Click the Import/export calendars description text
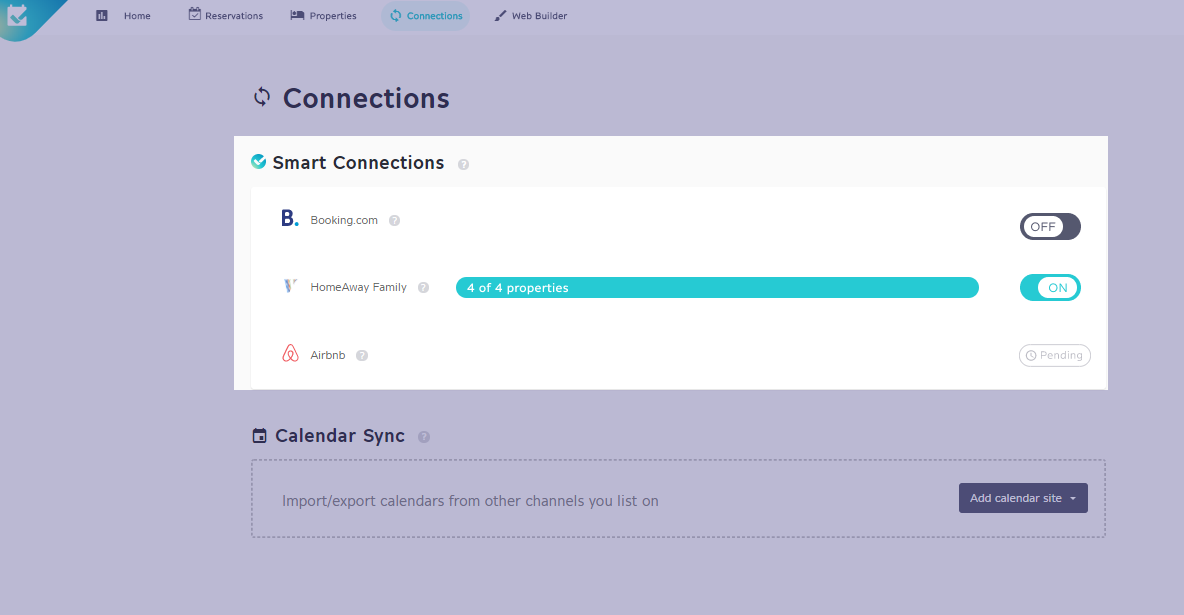 (470, 501)
